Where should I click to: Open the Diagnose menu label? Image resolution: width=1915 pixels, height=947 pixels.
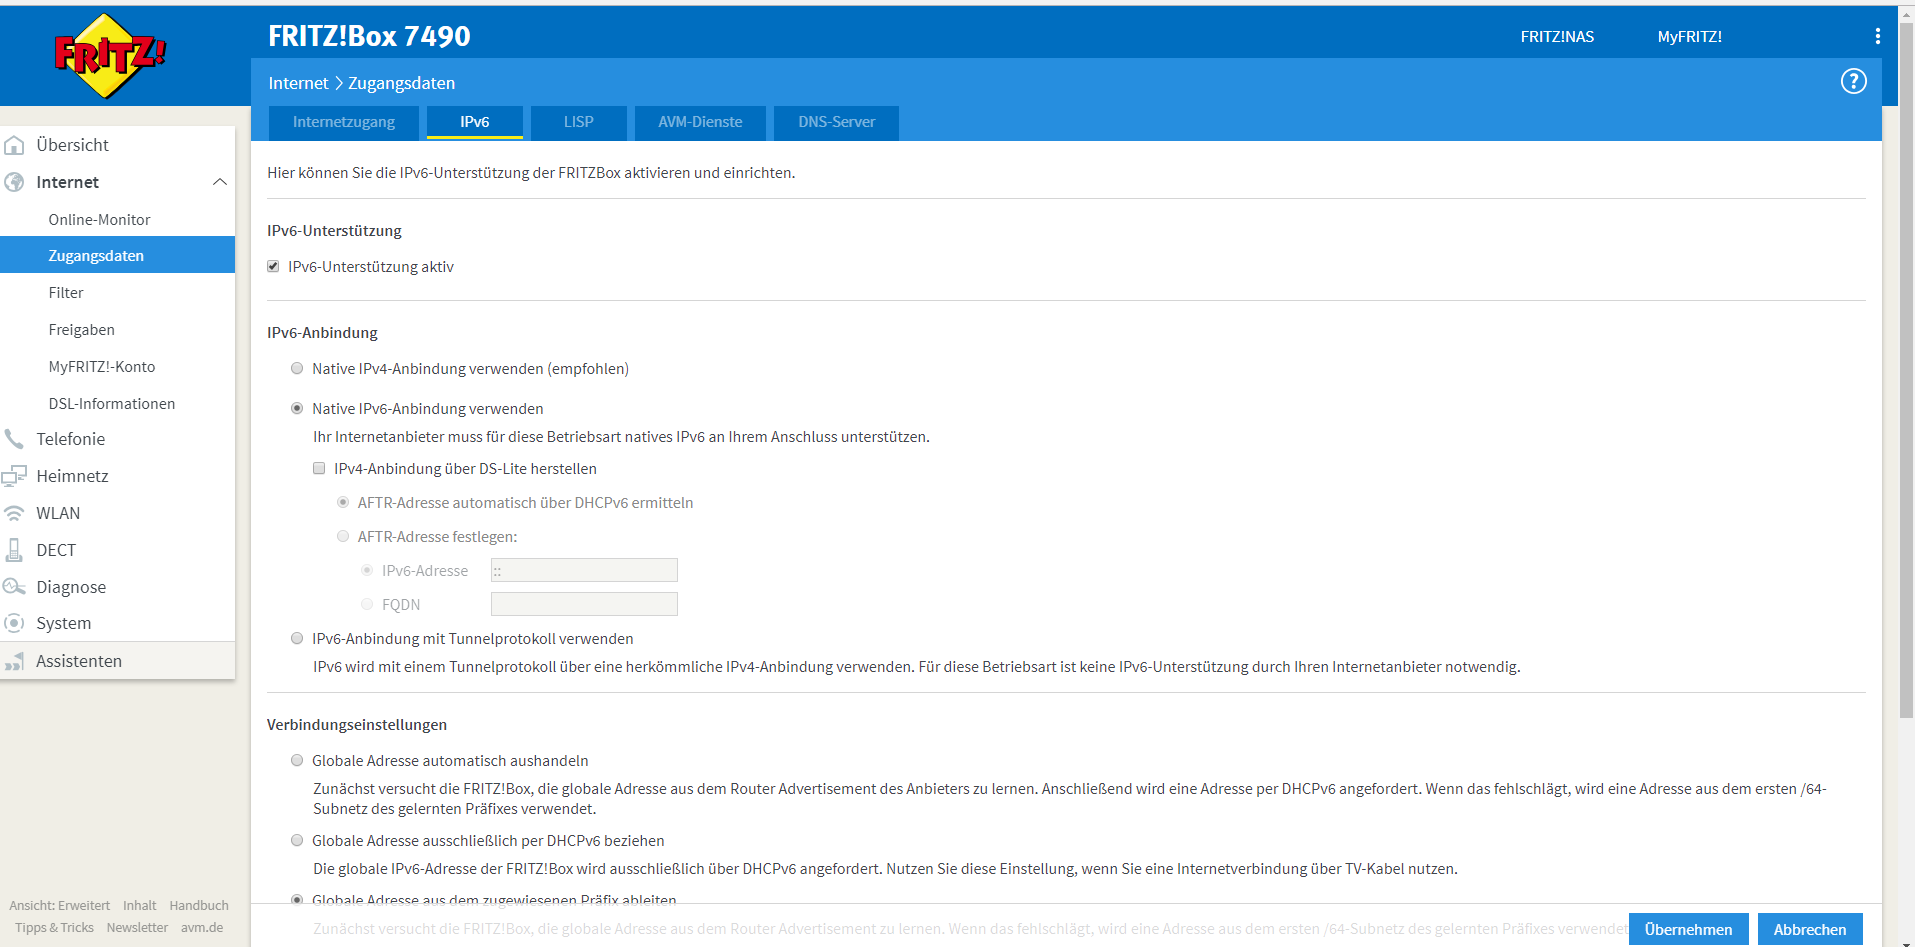pyautogui.click(x=71, y=587)
